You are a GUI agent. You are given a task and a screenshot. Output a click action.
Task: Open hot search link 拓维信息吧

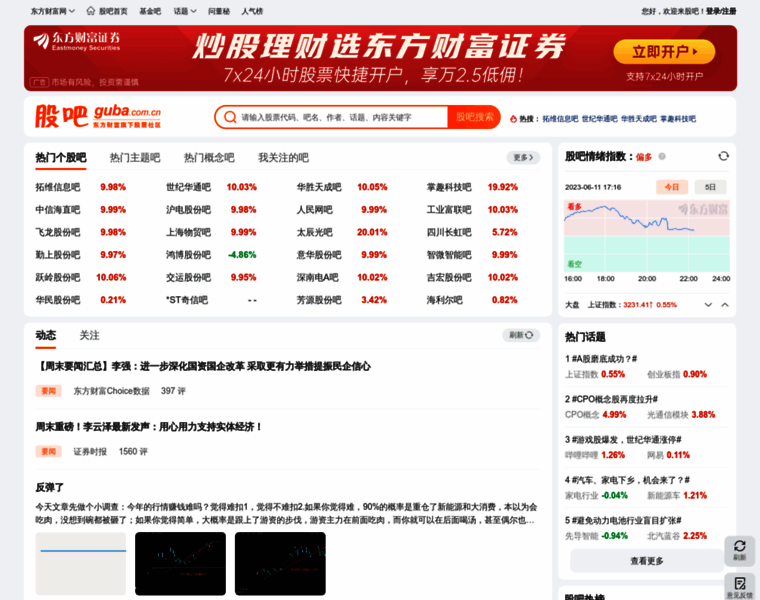click(560, 119)
